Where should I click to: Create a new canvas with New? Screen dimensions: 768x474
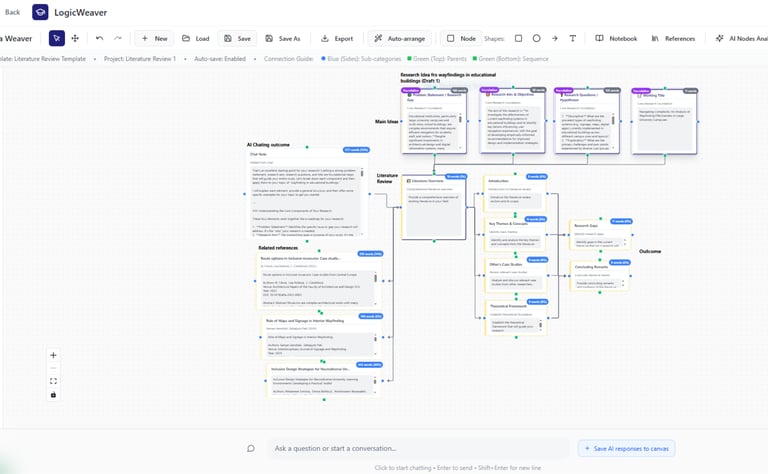coord(154,38)
